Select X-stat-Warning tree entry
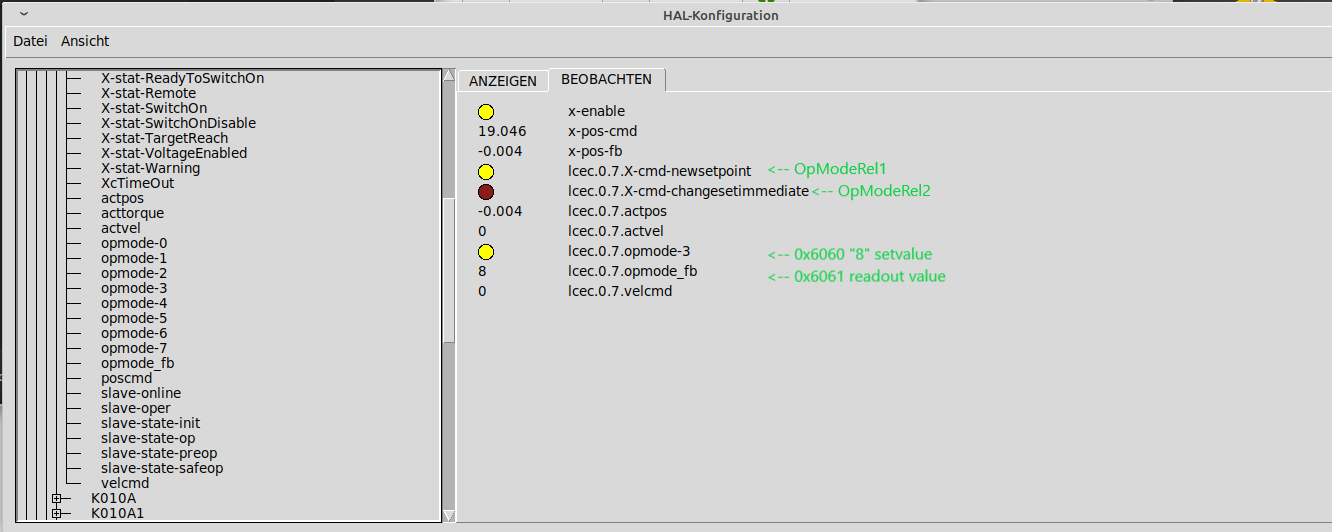This screenshot has height=532, width=1332. (150, 168)
